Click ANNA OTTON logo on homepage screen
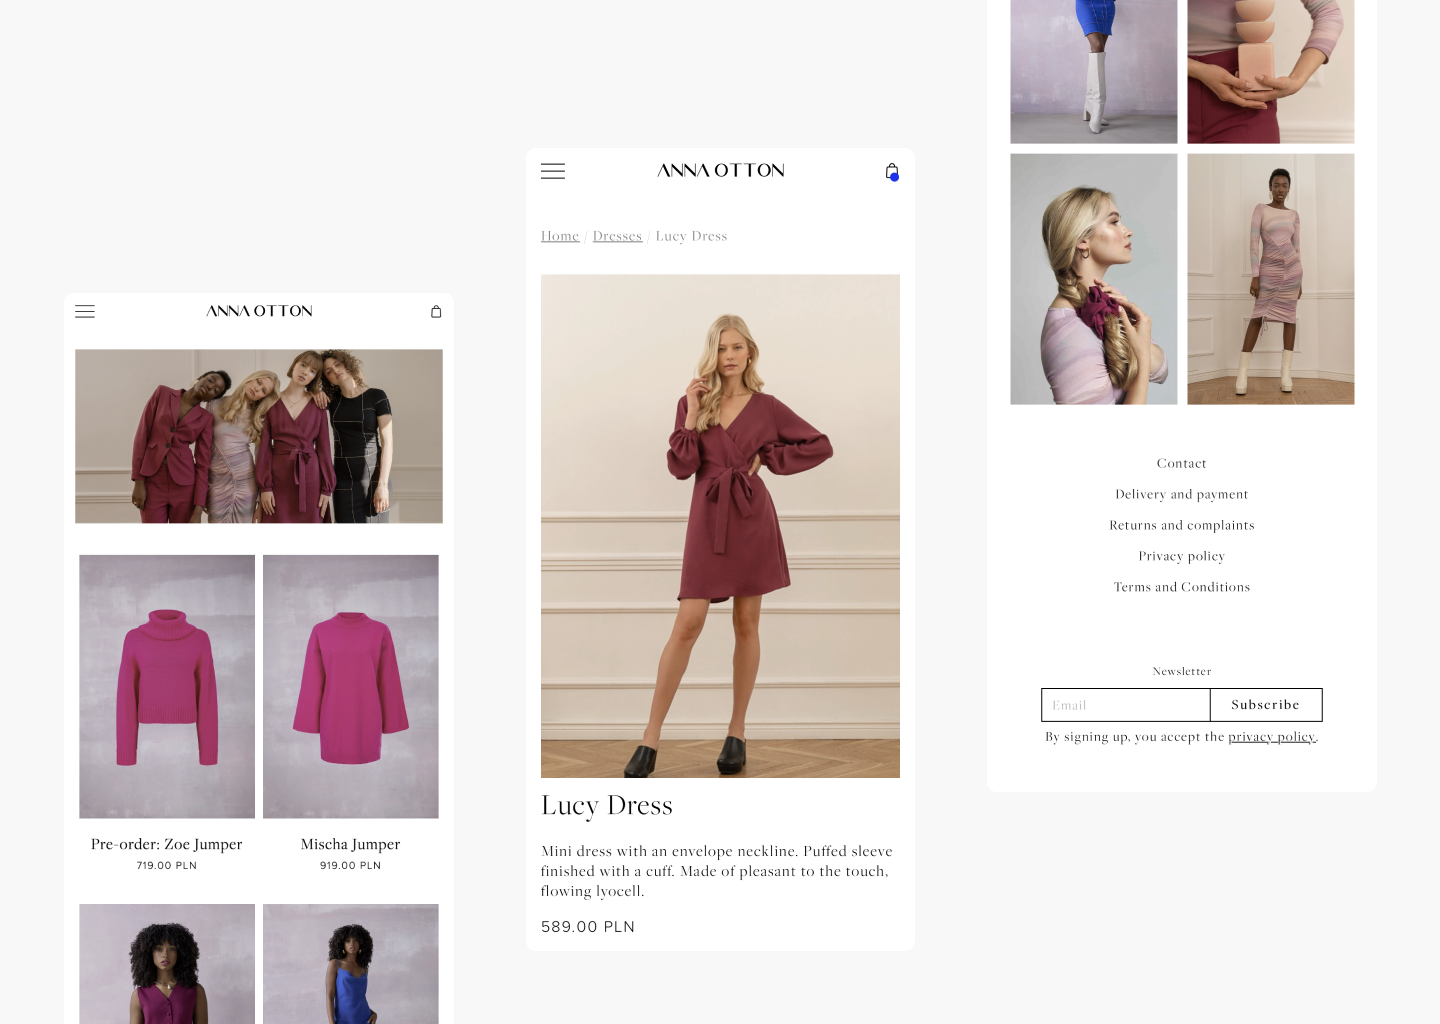 (260, 312)
